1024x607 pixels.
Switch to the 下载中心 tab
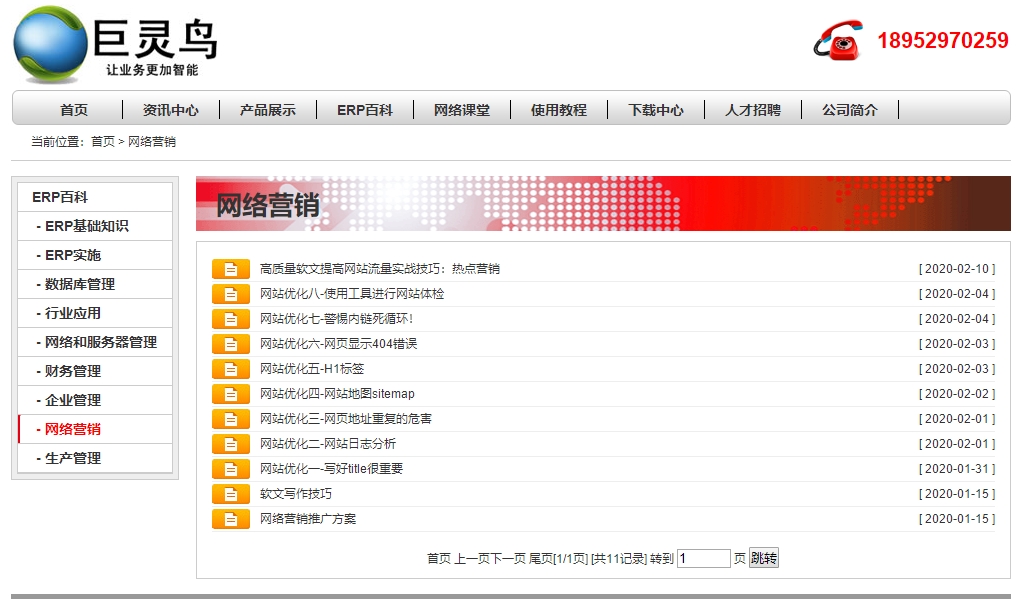pyautogui.click(x=657, y=110)
